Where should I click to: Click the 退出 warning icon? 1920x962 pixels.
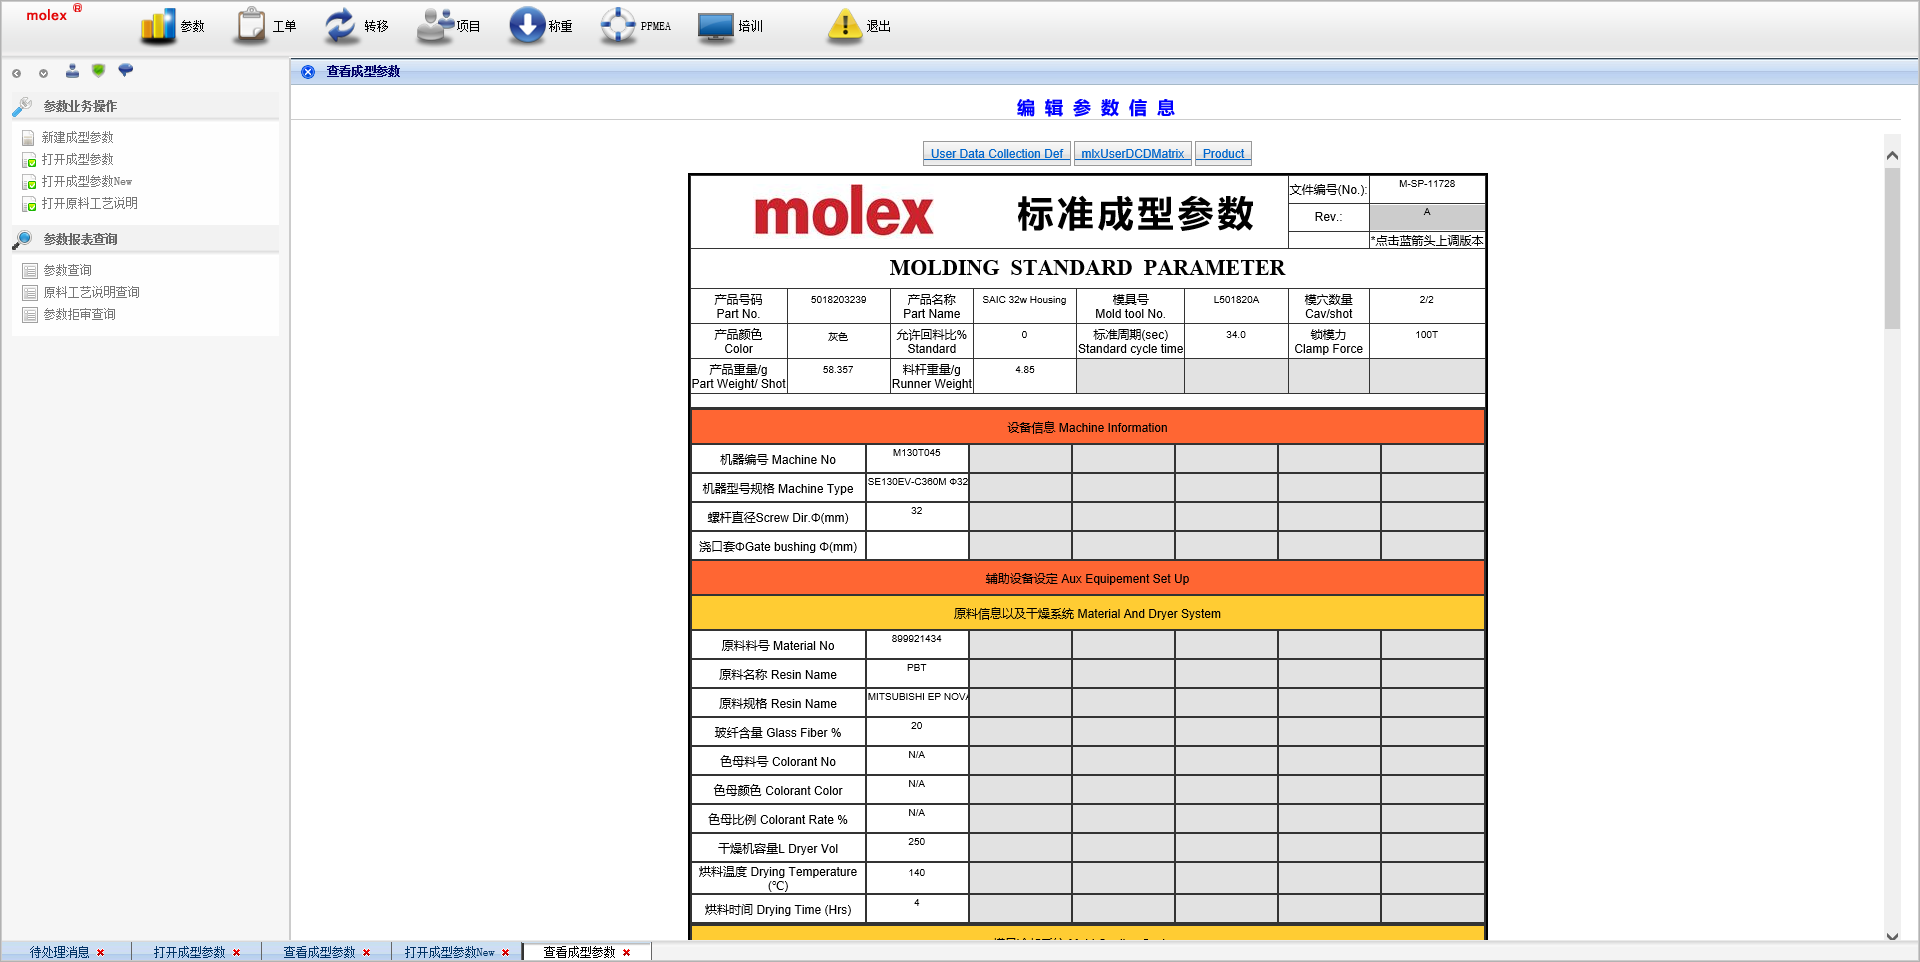[845, 26]
